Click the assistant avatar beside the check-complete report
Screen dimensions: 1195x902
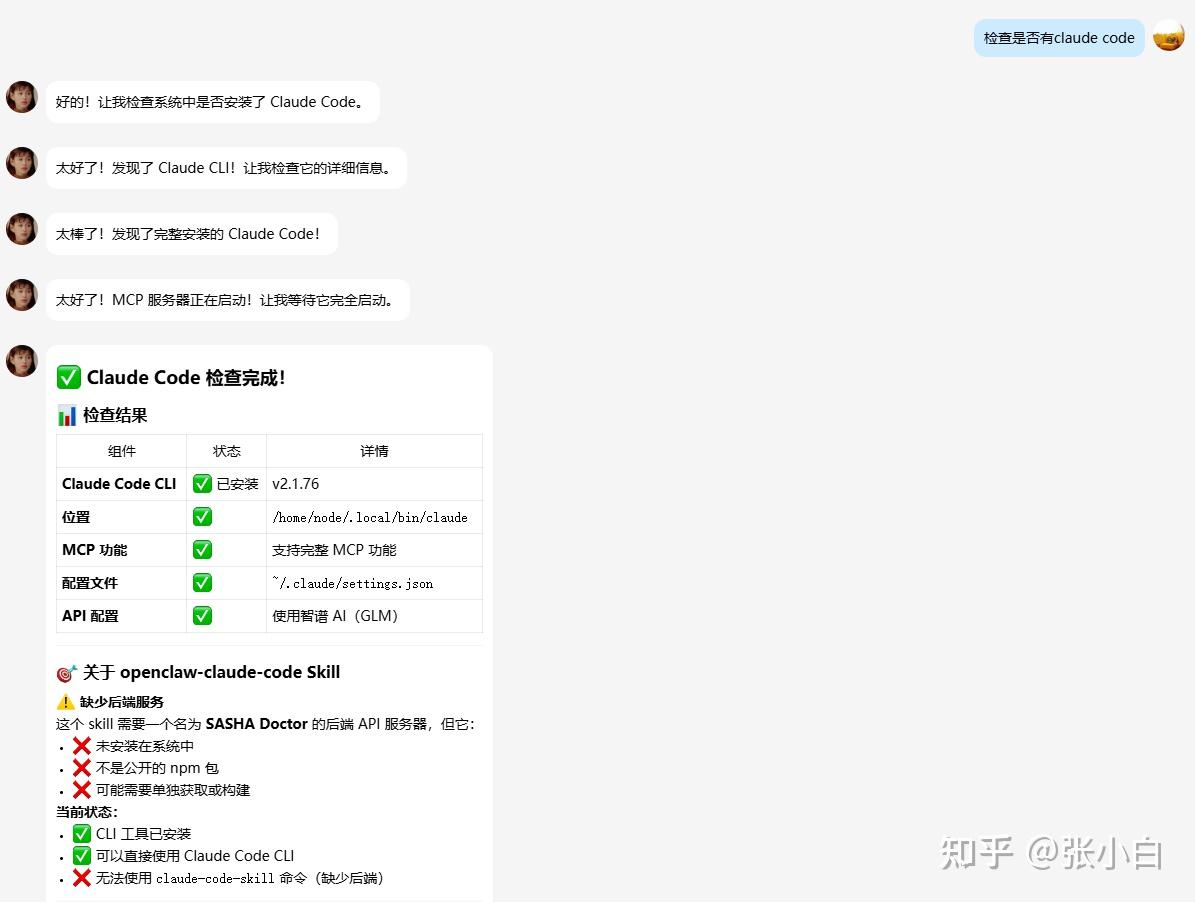click(x=22, y=361)
